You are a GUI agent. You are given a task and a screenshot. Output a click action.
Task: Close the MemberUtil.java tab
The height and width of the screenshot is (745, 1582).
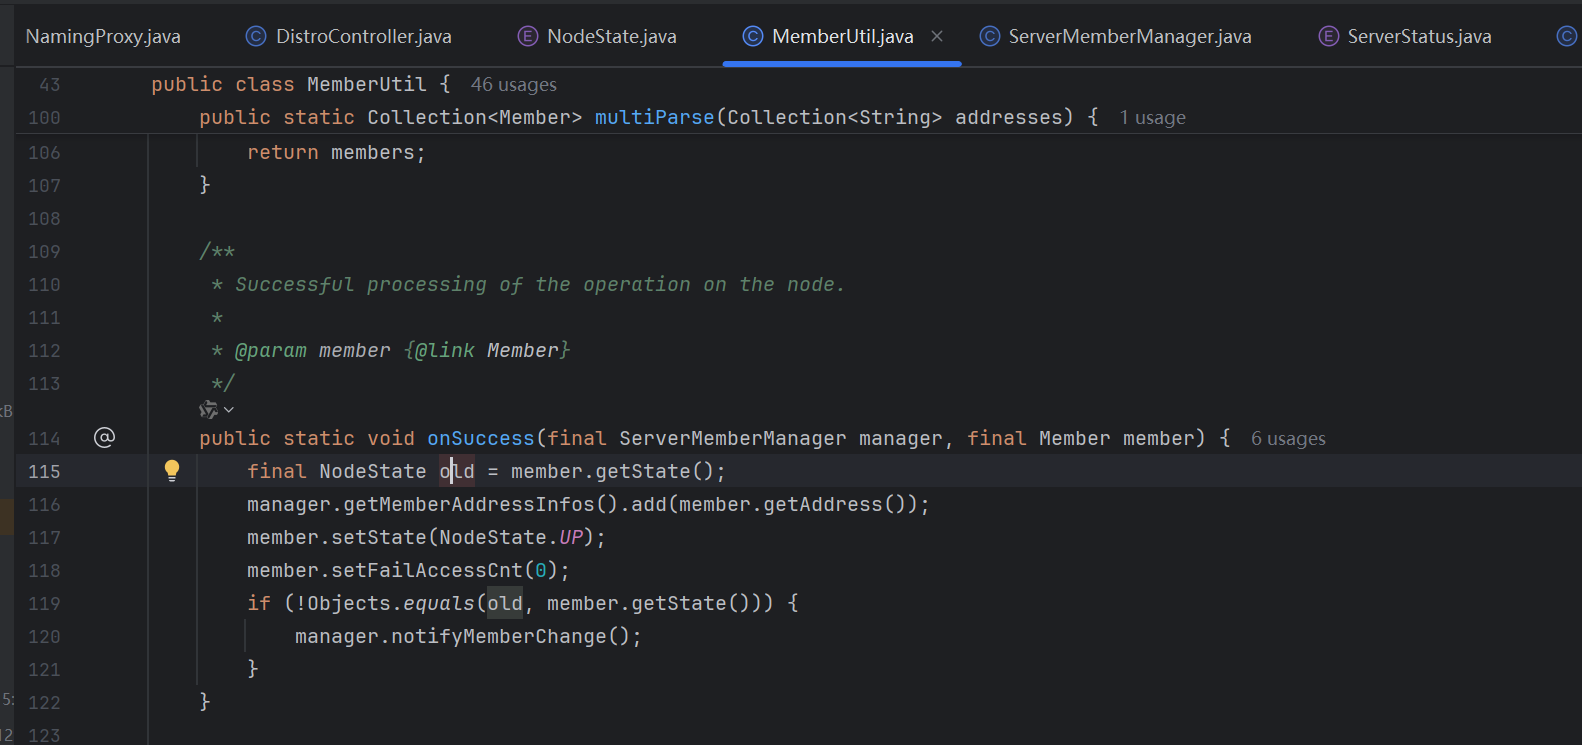tap(937, 36)
